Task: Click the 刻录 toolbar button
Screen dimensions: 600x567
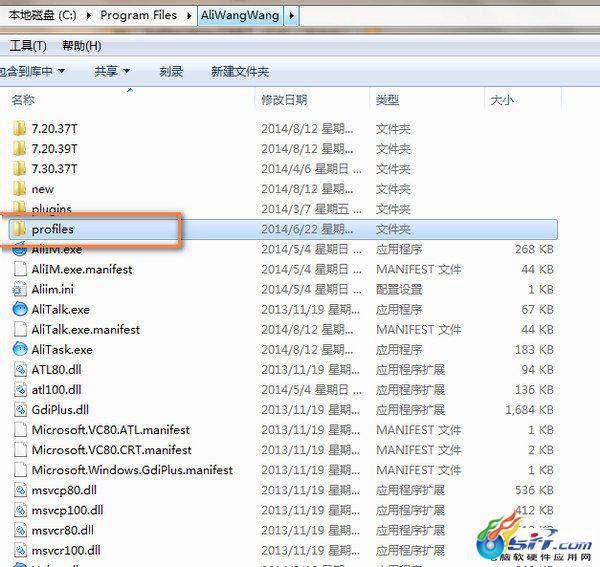Action: point(171,71)
